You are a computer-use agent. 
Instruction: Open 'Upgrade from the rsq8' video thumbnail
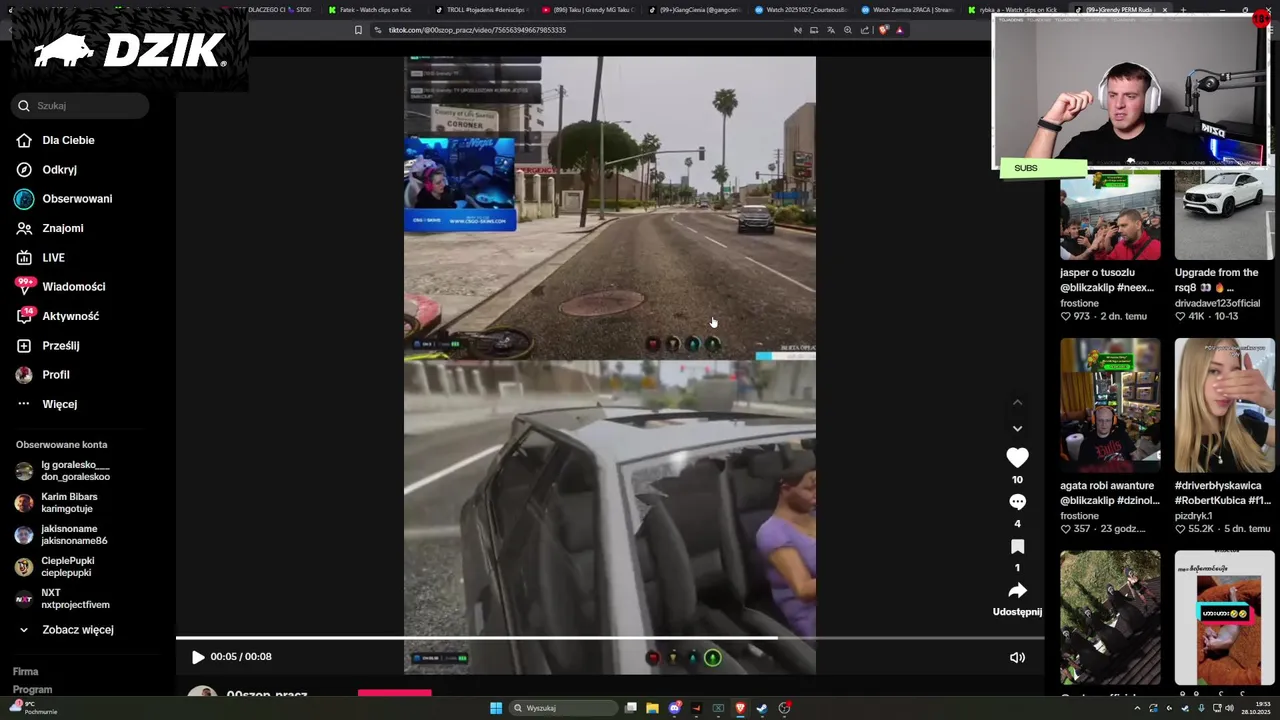pyautogui.click(x=1224, y=215)
